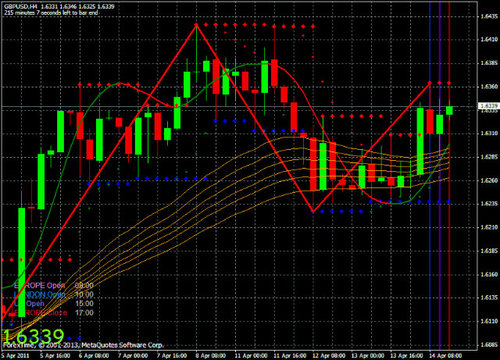Click the 'LONDON Open' session label
The width and height of the screenshot is (500, 360).
pyautogui.click(x=40, y=295)
